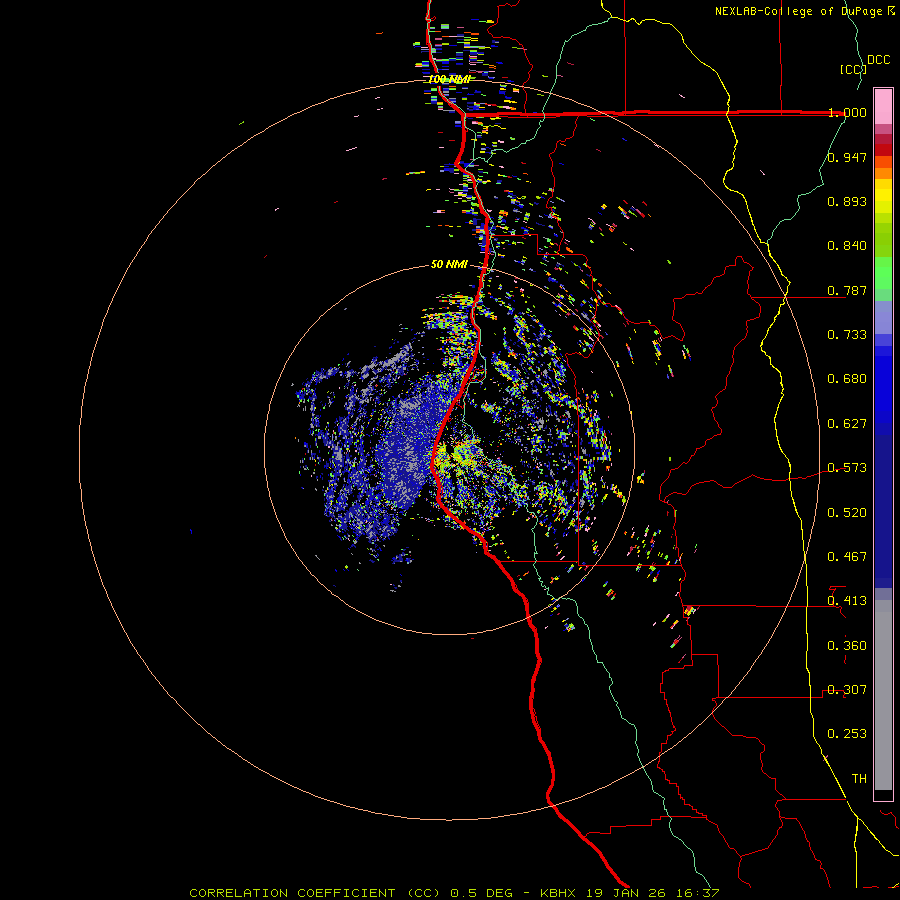
Task: Select the 0.360 legend value
Action: click(847, 645)
